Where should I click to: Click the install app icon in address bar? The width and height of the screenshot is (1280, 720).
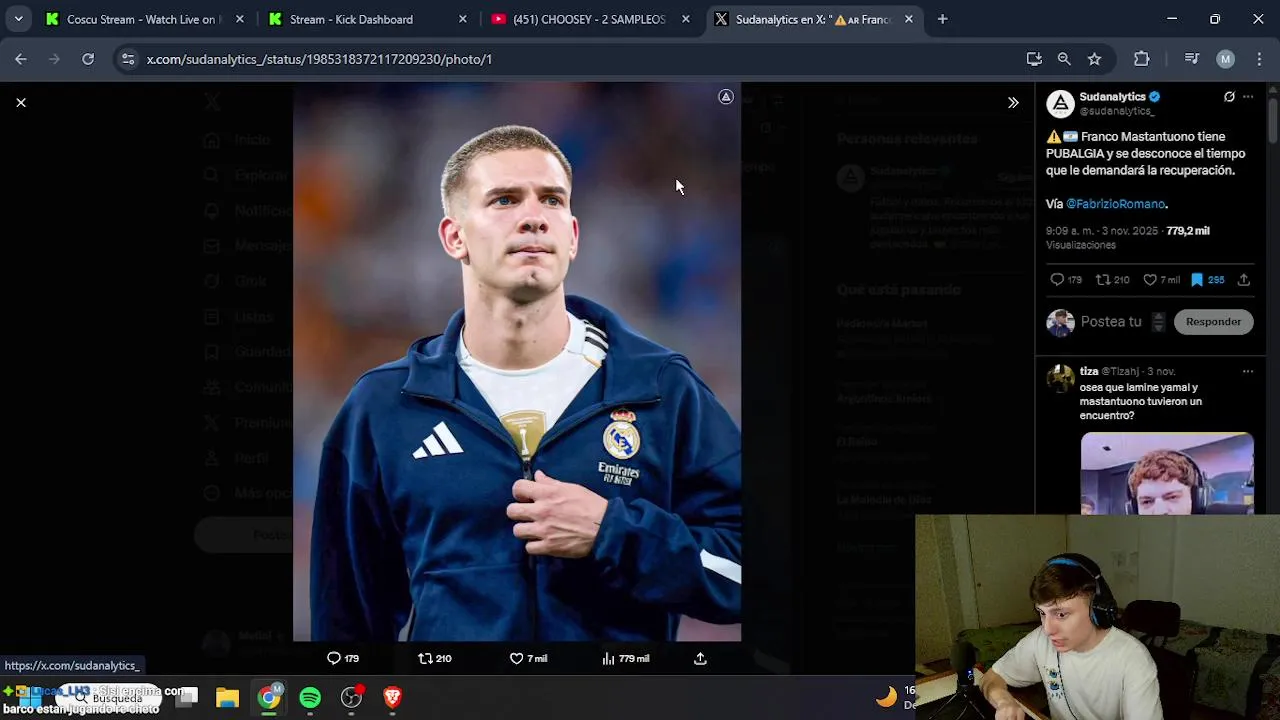click(1034, 59)
